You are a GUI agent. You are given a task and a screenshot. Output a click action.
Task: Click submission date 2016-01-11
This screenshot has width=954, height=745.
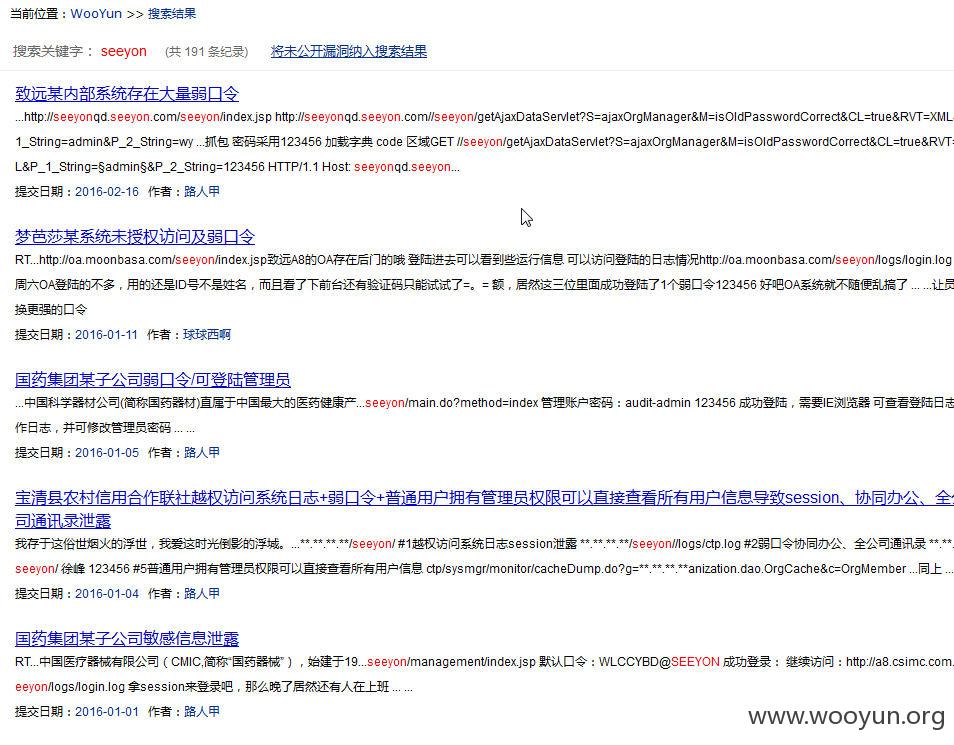[106, 335]
